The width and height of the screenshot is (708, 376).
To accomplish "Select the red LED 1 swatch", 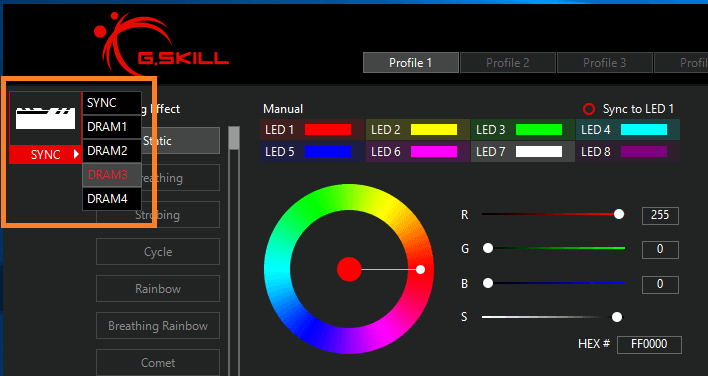I will (x=328, y=130).
